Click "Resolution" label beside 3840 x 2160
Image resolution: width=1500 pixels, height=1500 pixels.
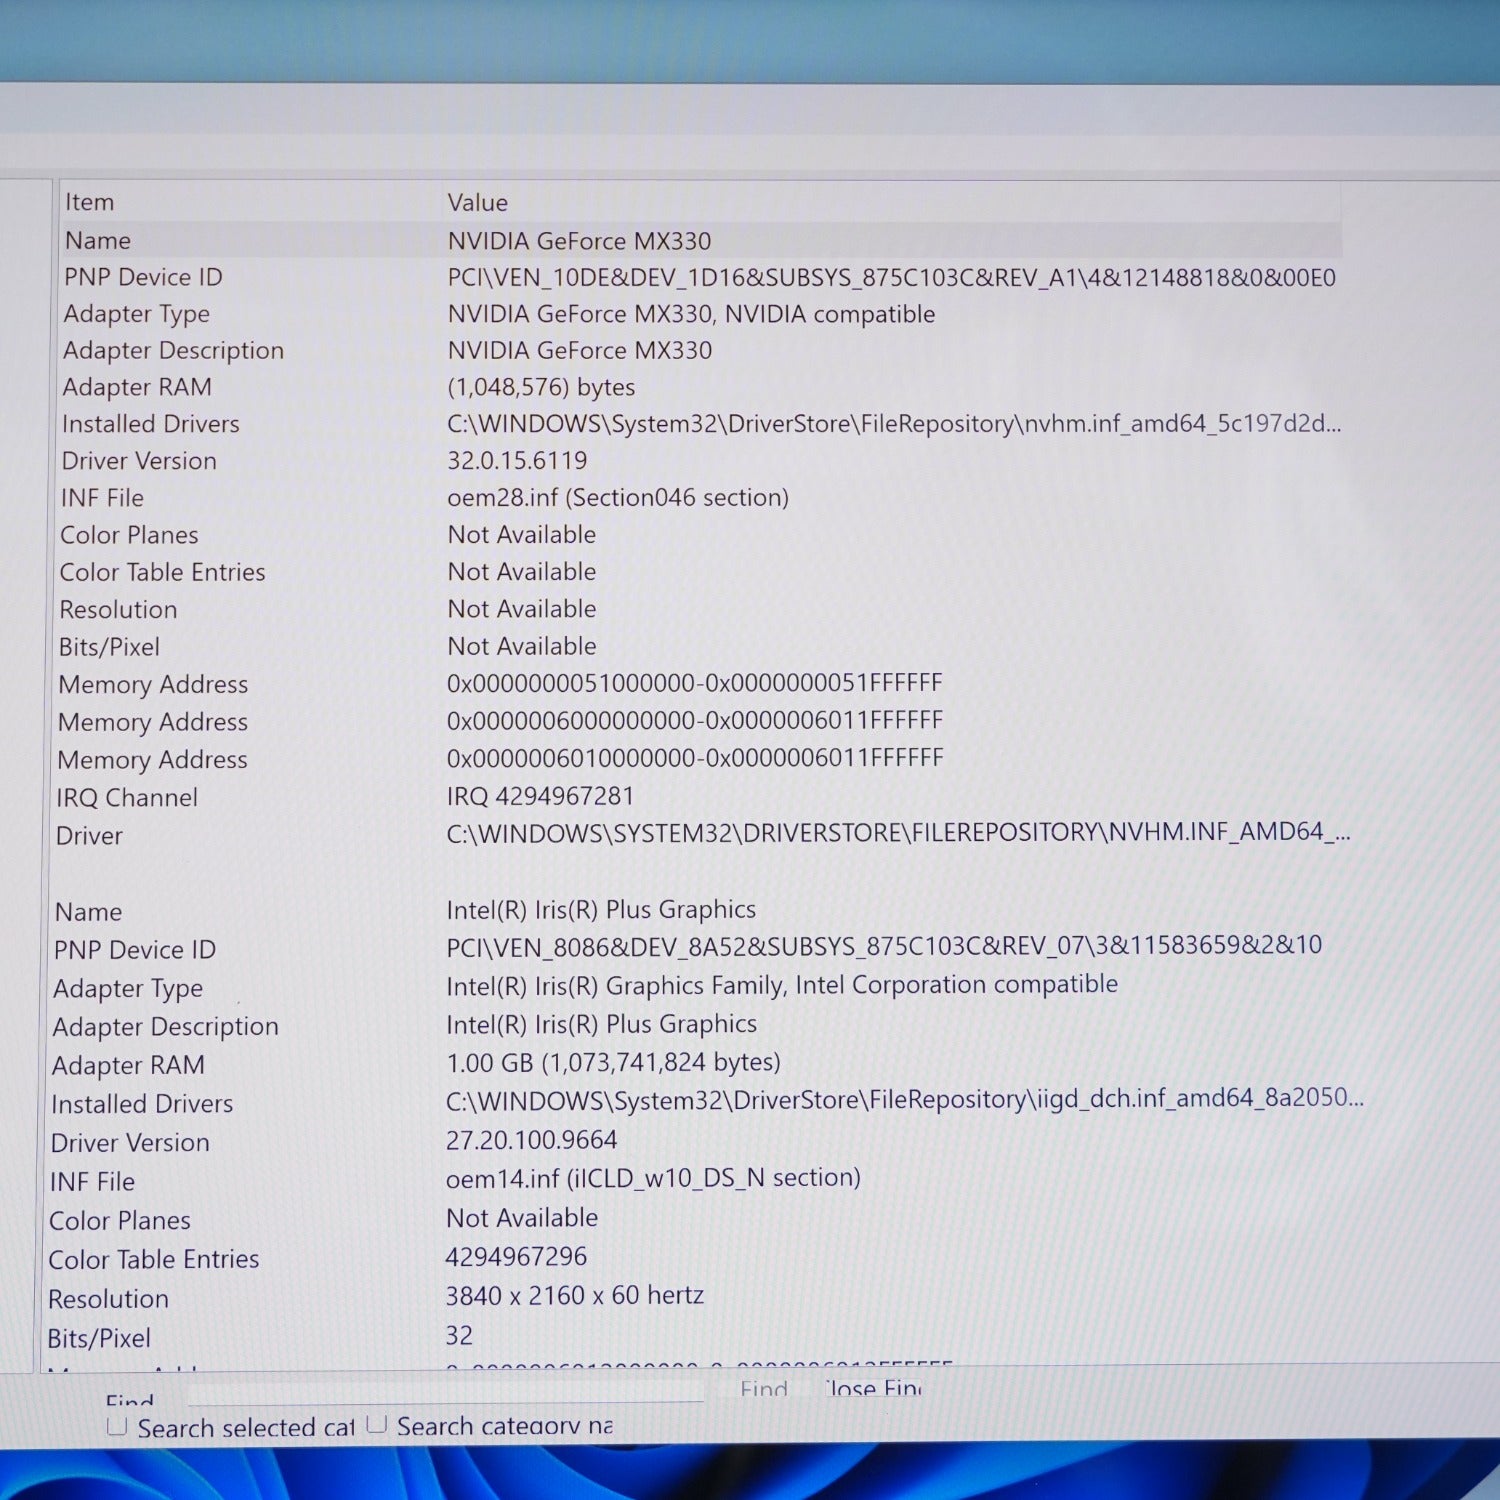coord(108,1299)
